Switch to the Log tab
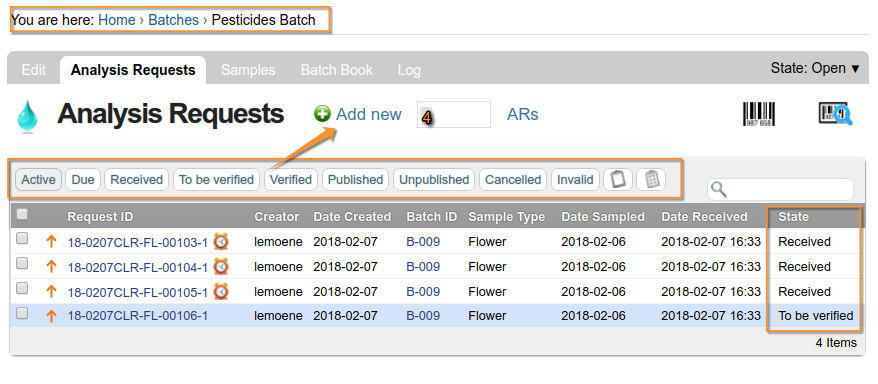This screenshot has width=878, height=384. [x=409, y=70]
